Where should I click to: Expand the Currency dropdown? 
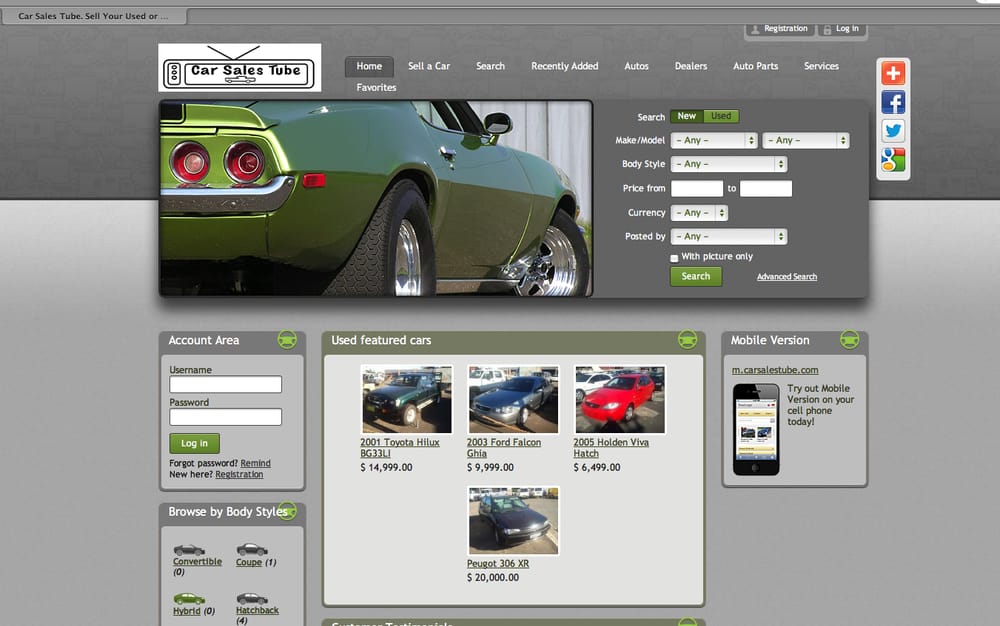[699, 213]
